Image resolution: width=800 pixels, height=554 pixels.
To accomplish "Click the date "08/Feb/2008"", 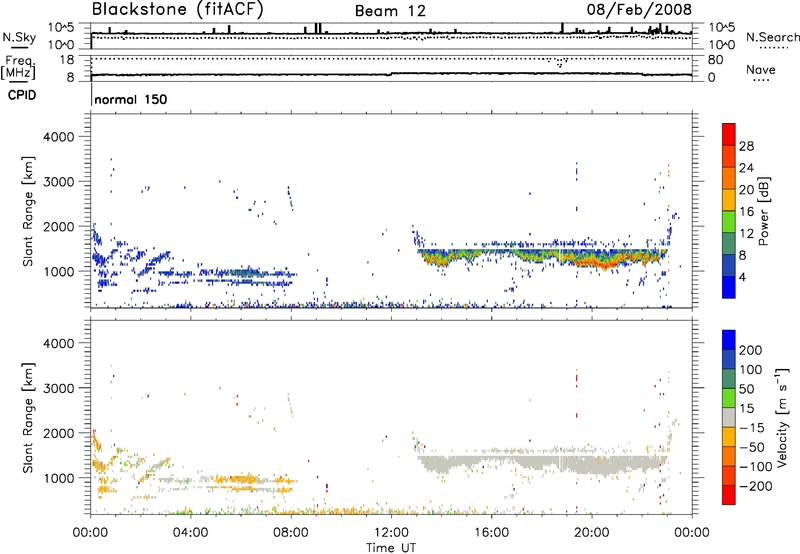I will pyautogui.click(x=639, y=9).
